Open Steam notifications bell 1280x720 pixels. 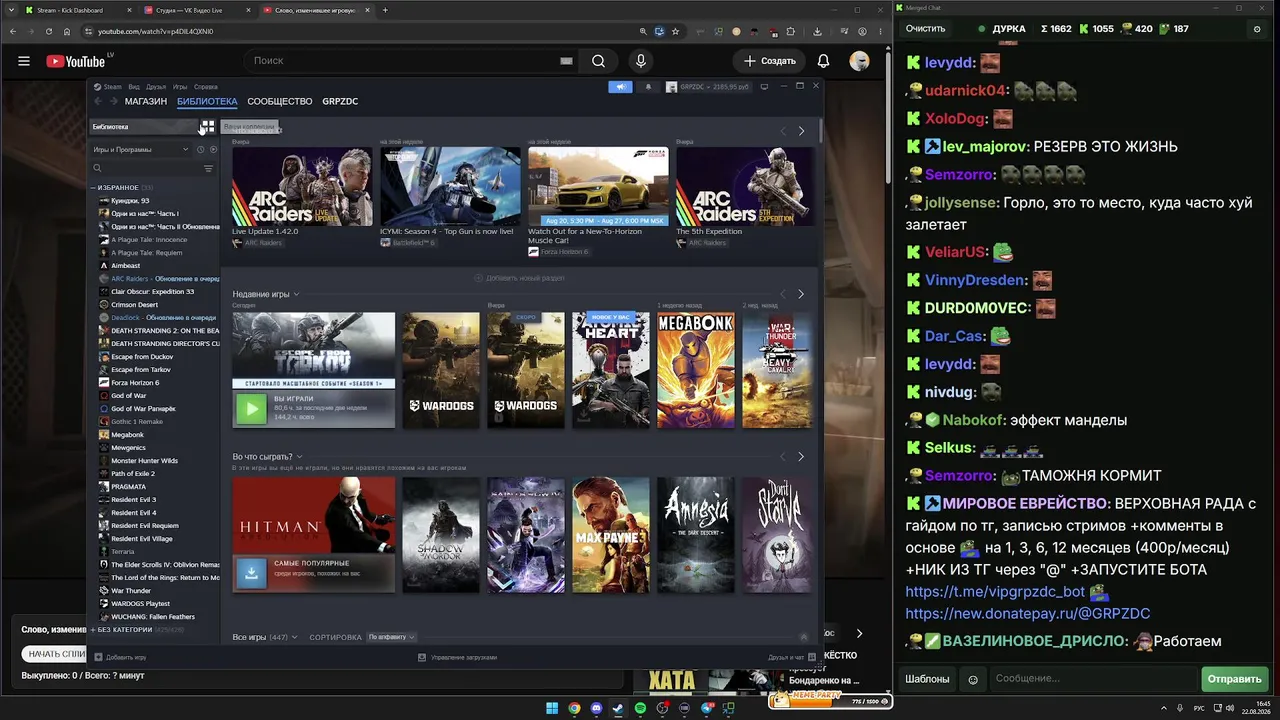(648, 87)
